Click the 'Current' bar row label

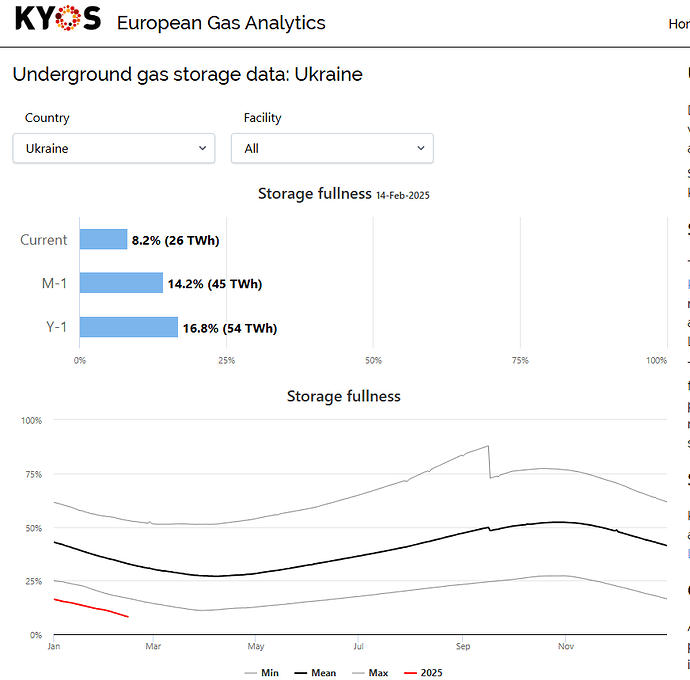pyautogui.click(x=44, y=240)
